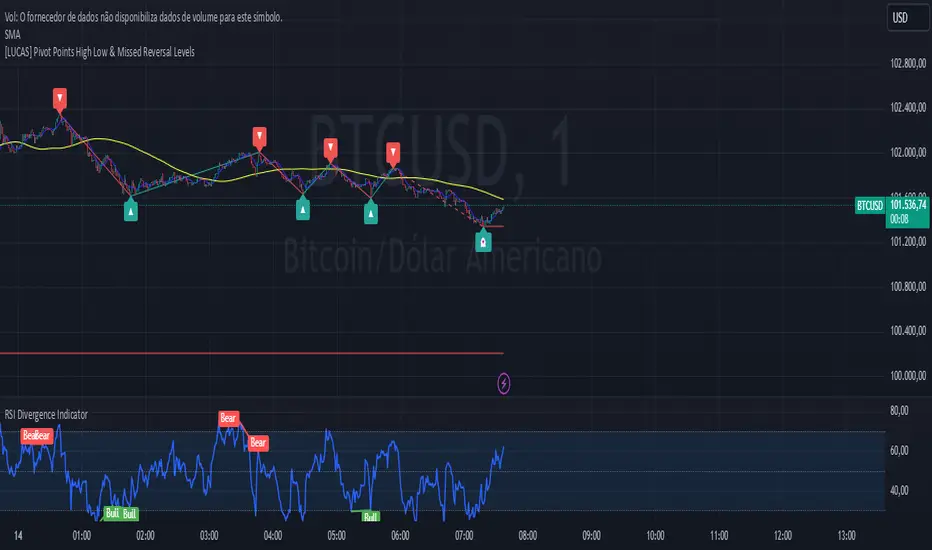Click the Bear label near 03:45 on RSI
Screen dimensions: 932x550
point(258,442)
